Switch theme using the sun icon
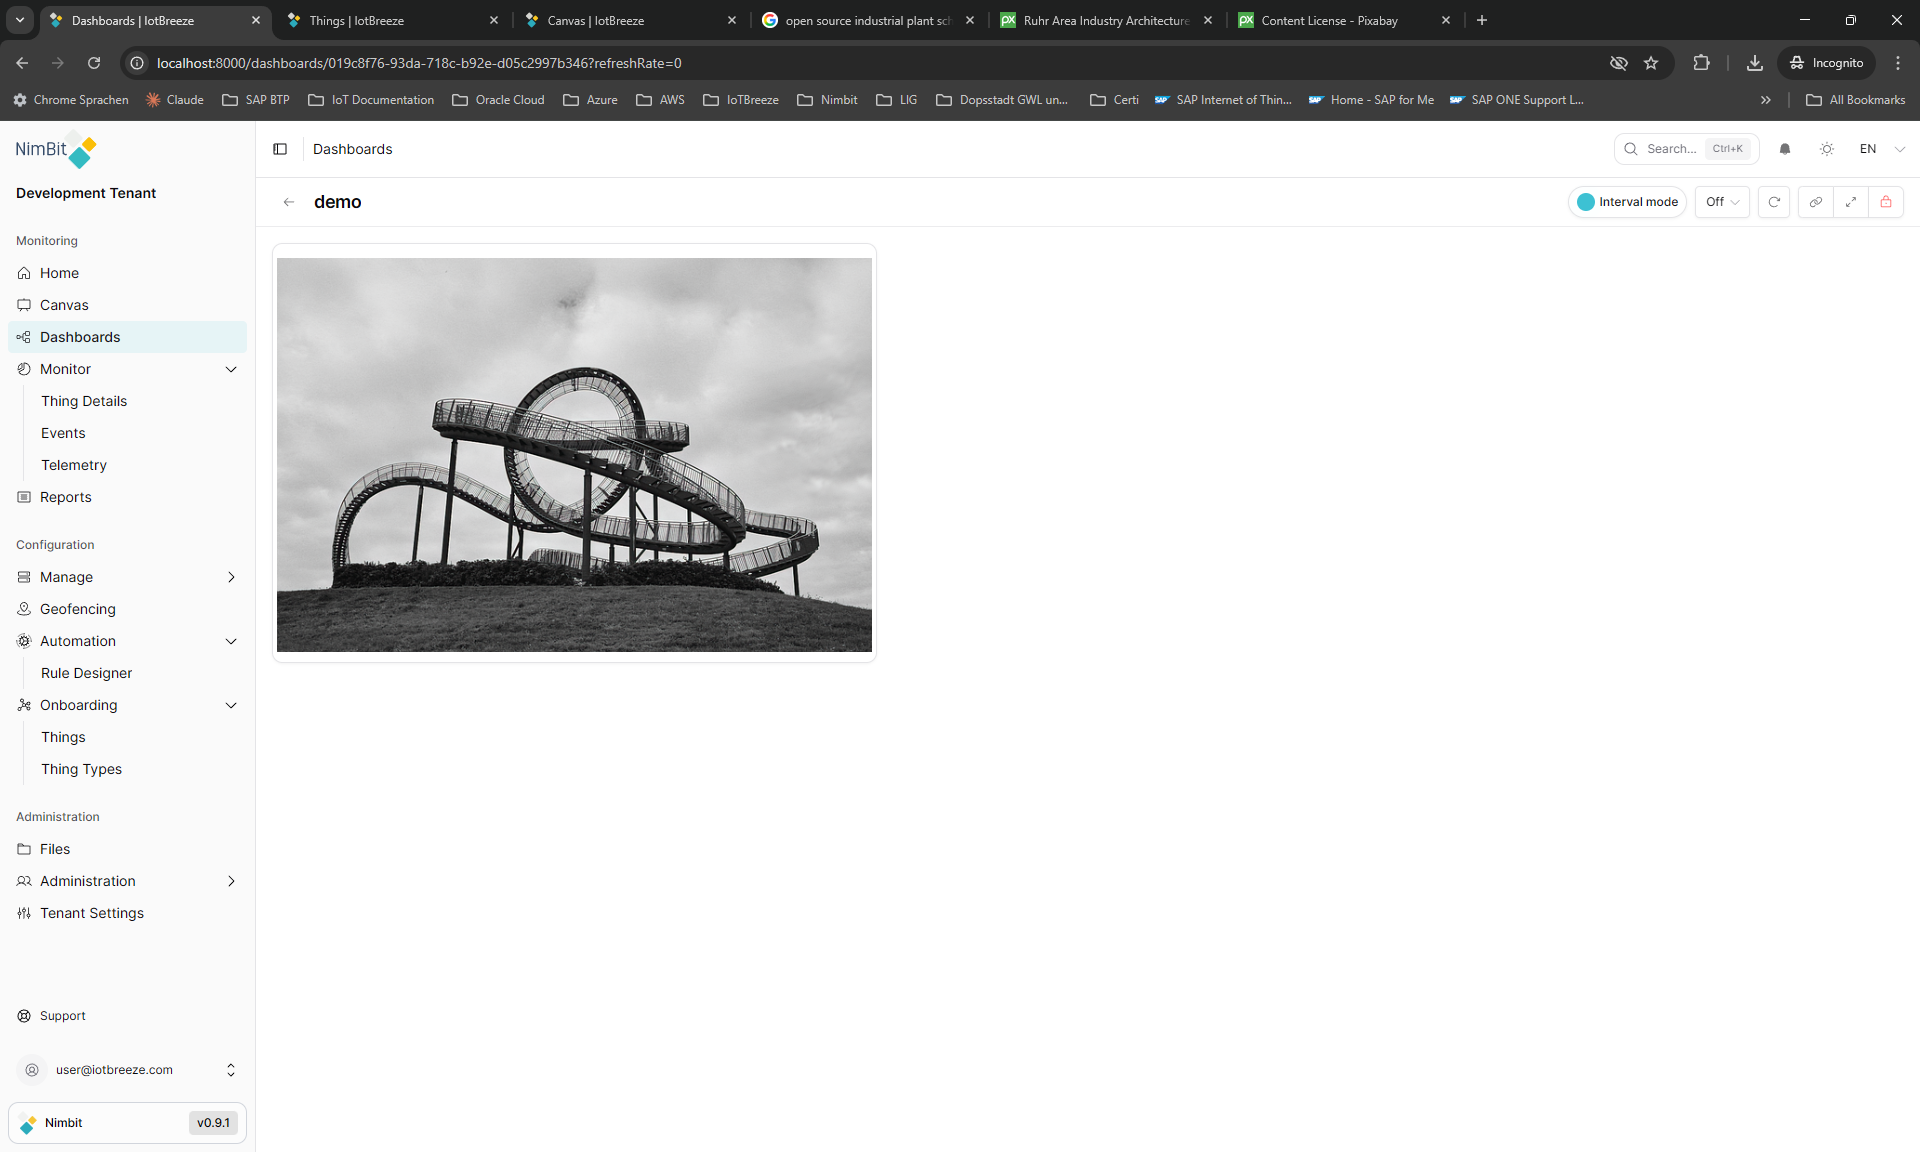Viewport: 1920px width, 1152px height. [x=1827, y=149]
